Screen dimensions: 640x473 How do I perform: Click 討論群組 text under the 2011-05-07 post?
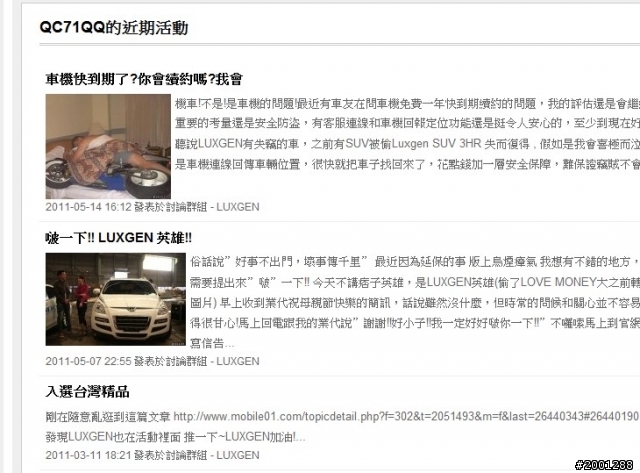pyautogui.click(x=191, y=361)
